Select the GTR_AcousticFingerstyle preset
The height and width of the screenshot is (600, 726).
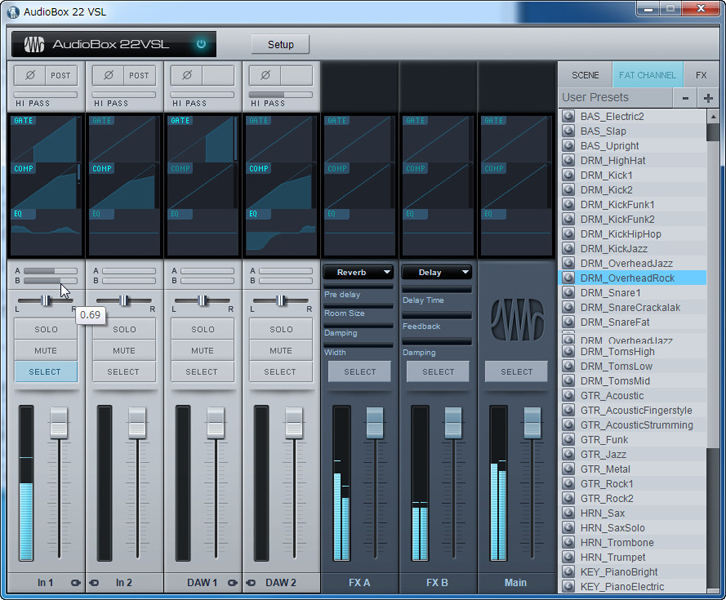(x=633, y=410)
